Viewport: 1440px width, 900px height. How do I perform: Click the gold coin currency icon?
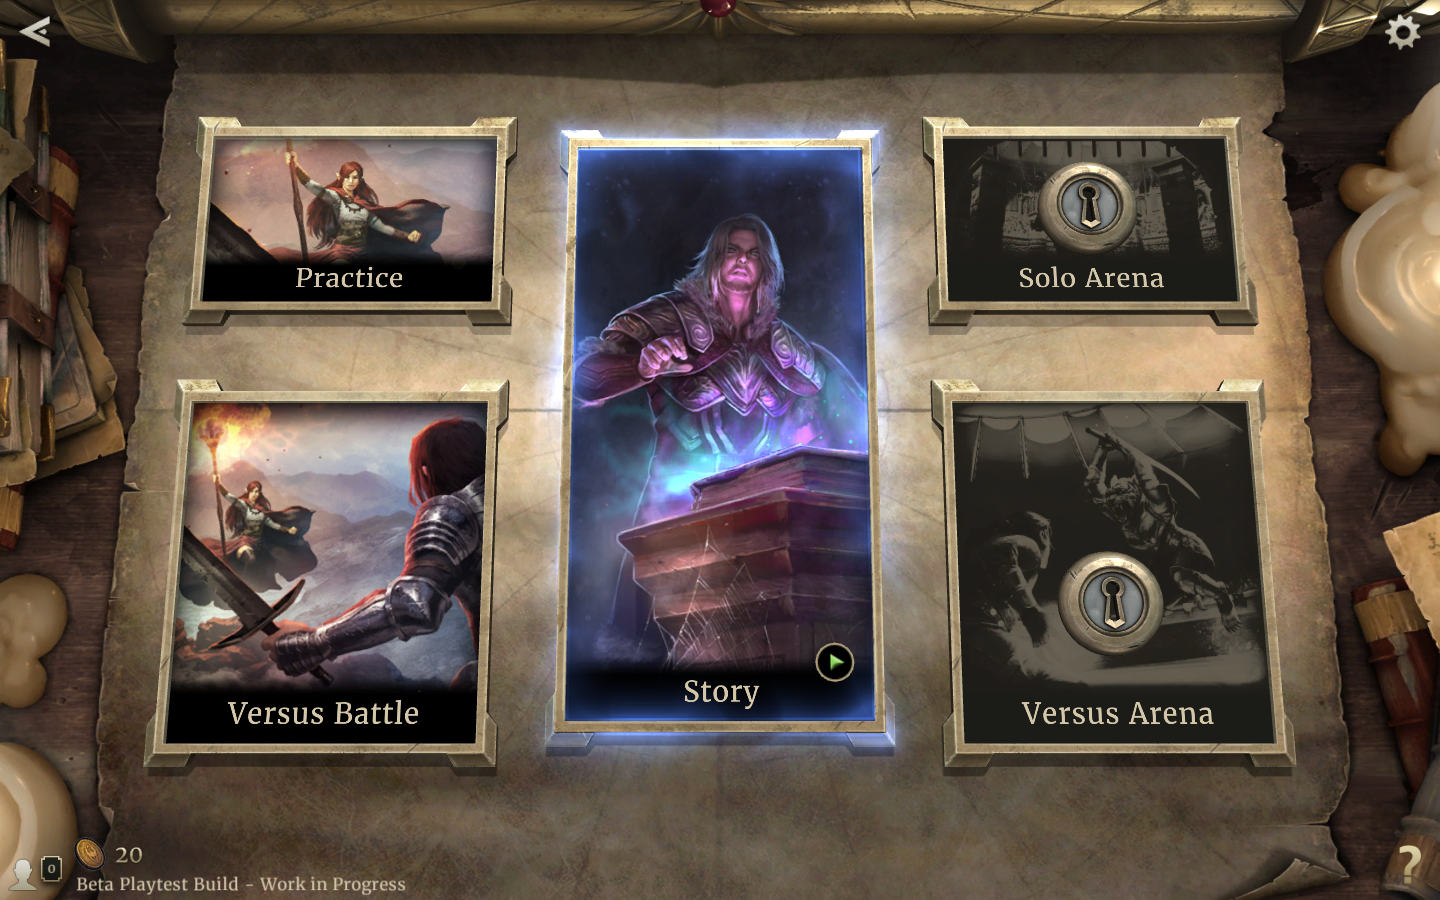click(91, 853)
